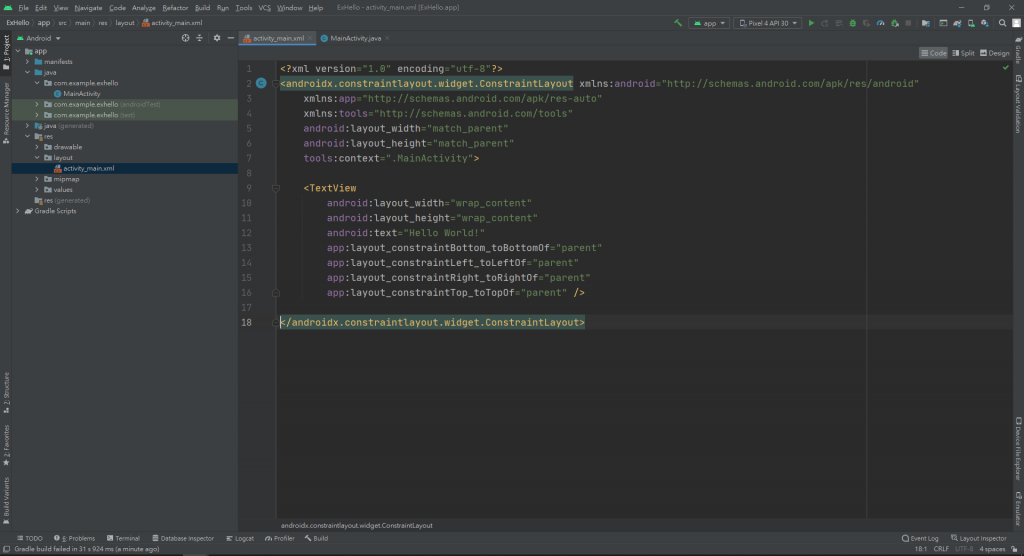This screenshot has width=1024, height=556.
Task: Open the VCS menu
Action: click(264, 8)
